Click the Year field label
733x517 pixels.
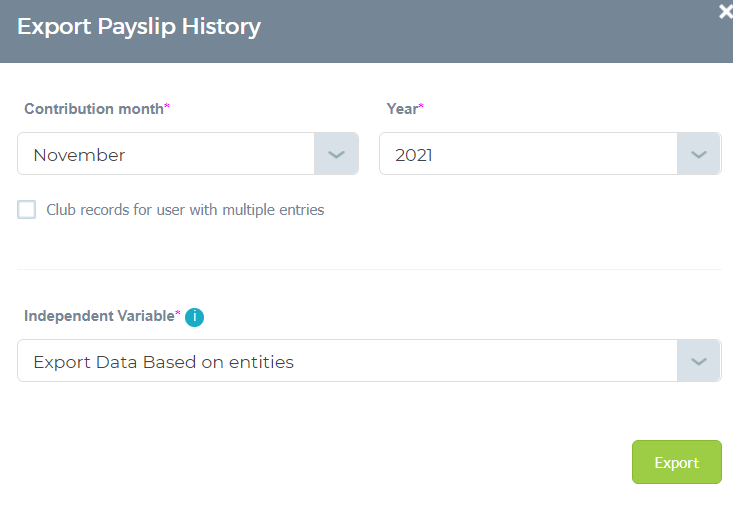pyautogui.click(x=402, y=109)
